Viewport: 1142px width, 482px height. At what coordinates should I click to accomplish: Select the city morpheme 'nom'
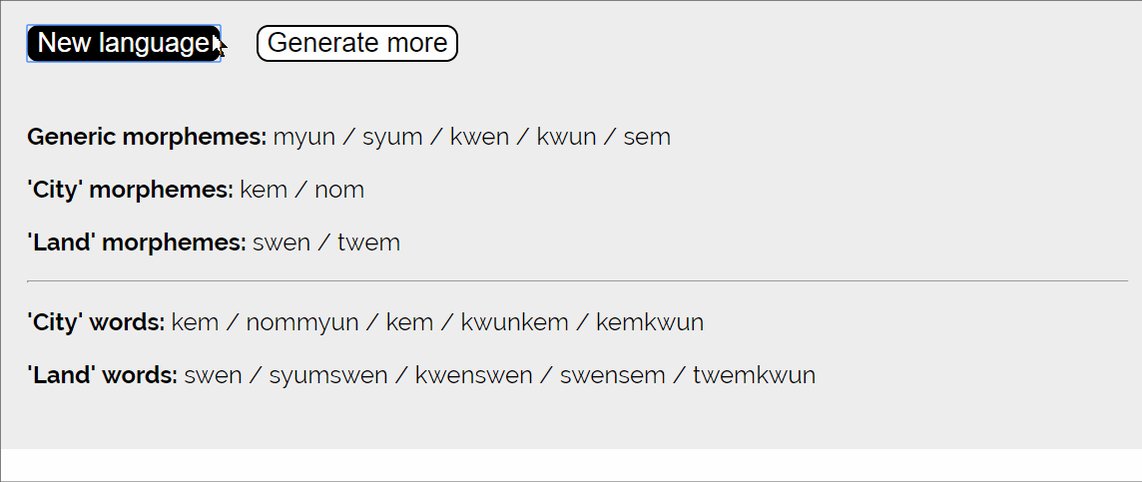(339, 190)
